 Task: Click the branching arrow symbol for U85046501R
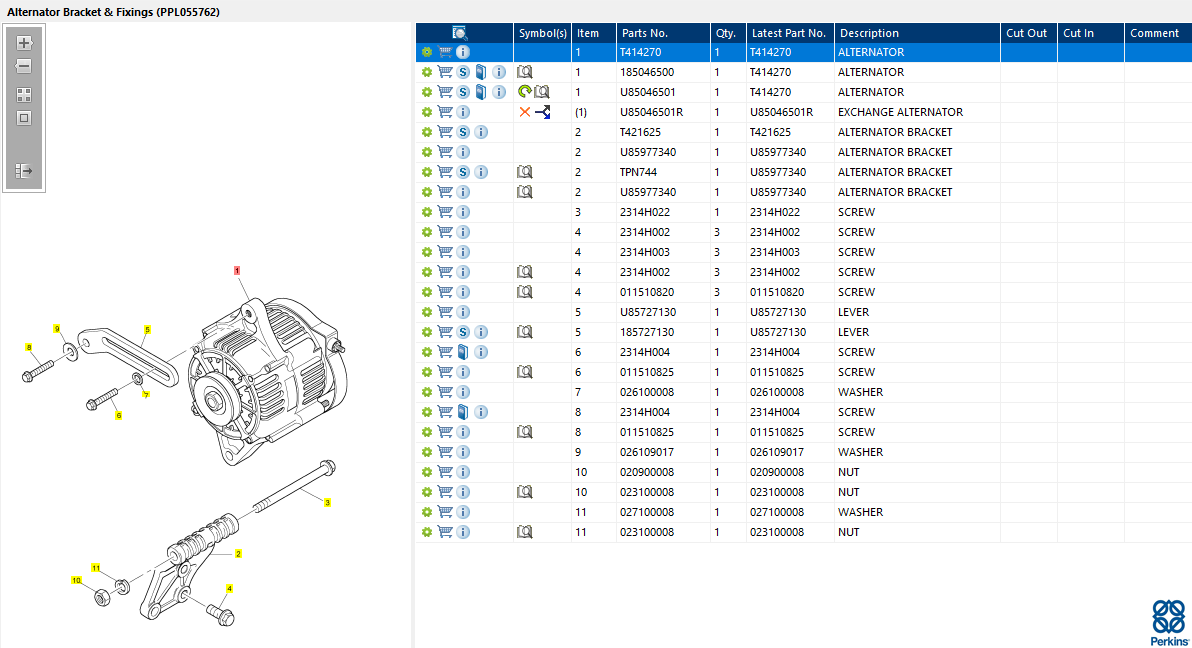pos(543,112)
